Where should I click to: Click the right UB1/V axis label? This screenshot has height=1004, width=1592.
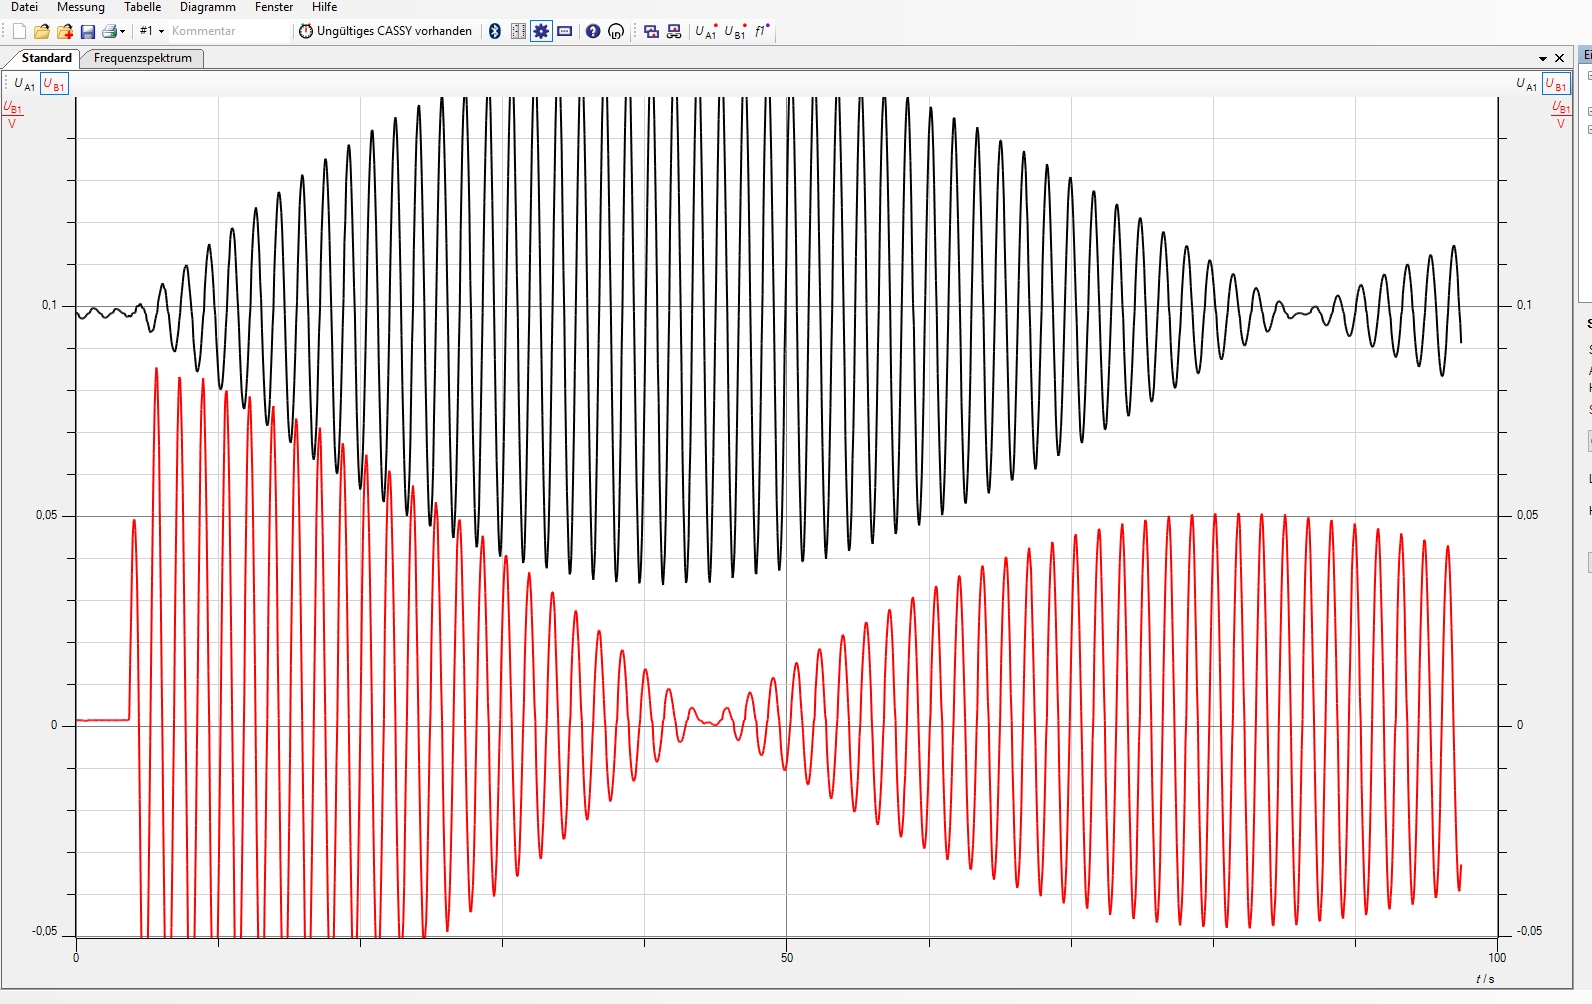coord(1561,115)
